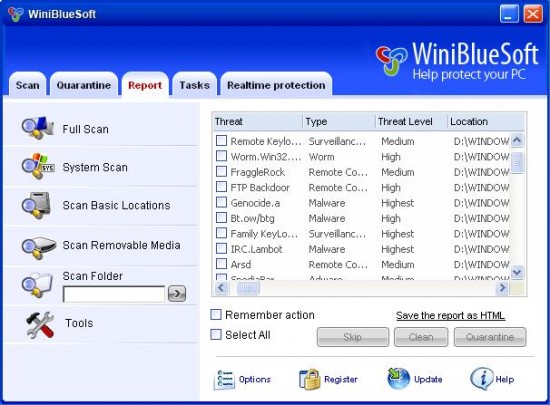Choose Scan Basic Locations label

pyautogui.click(x=116, y=205)
